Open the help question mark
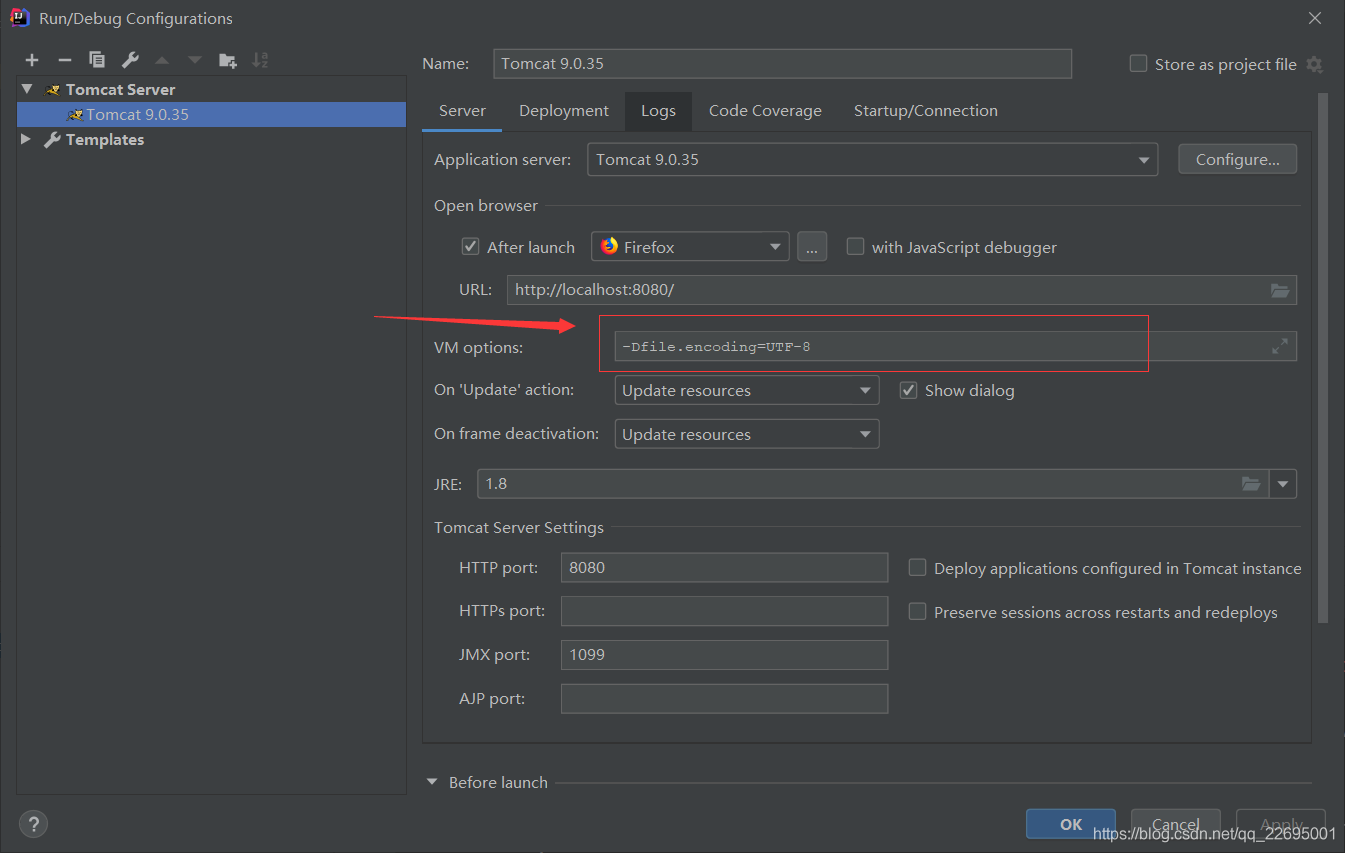1345x853 pixels. click(33, 824)
